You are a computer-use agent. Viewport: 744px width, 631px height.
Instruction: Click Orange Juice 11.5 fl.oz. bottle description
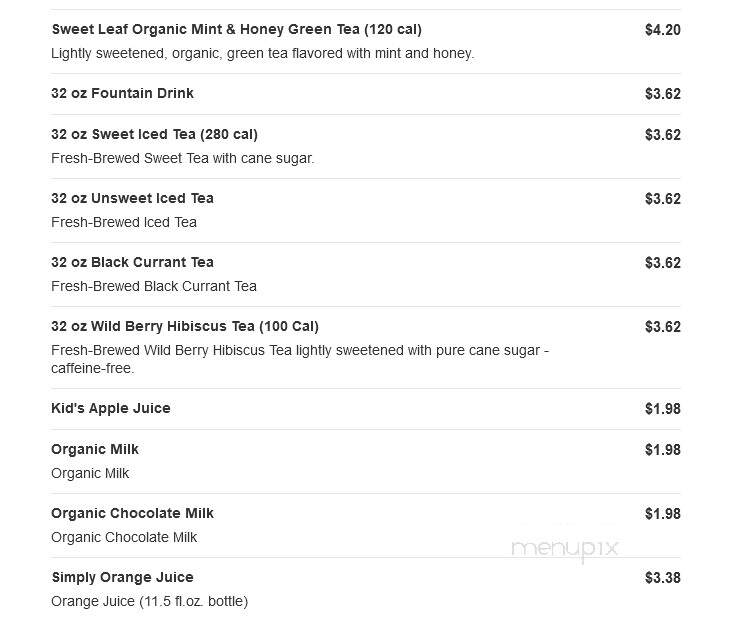tap(149, 602)
